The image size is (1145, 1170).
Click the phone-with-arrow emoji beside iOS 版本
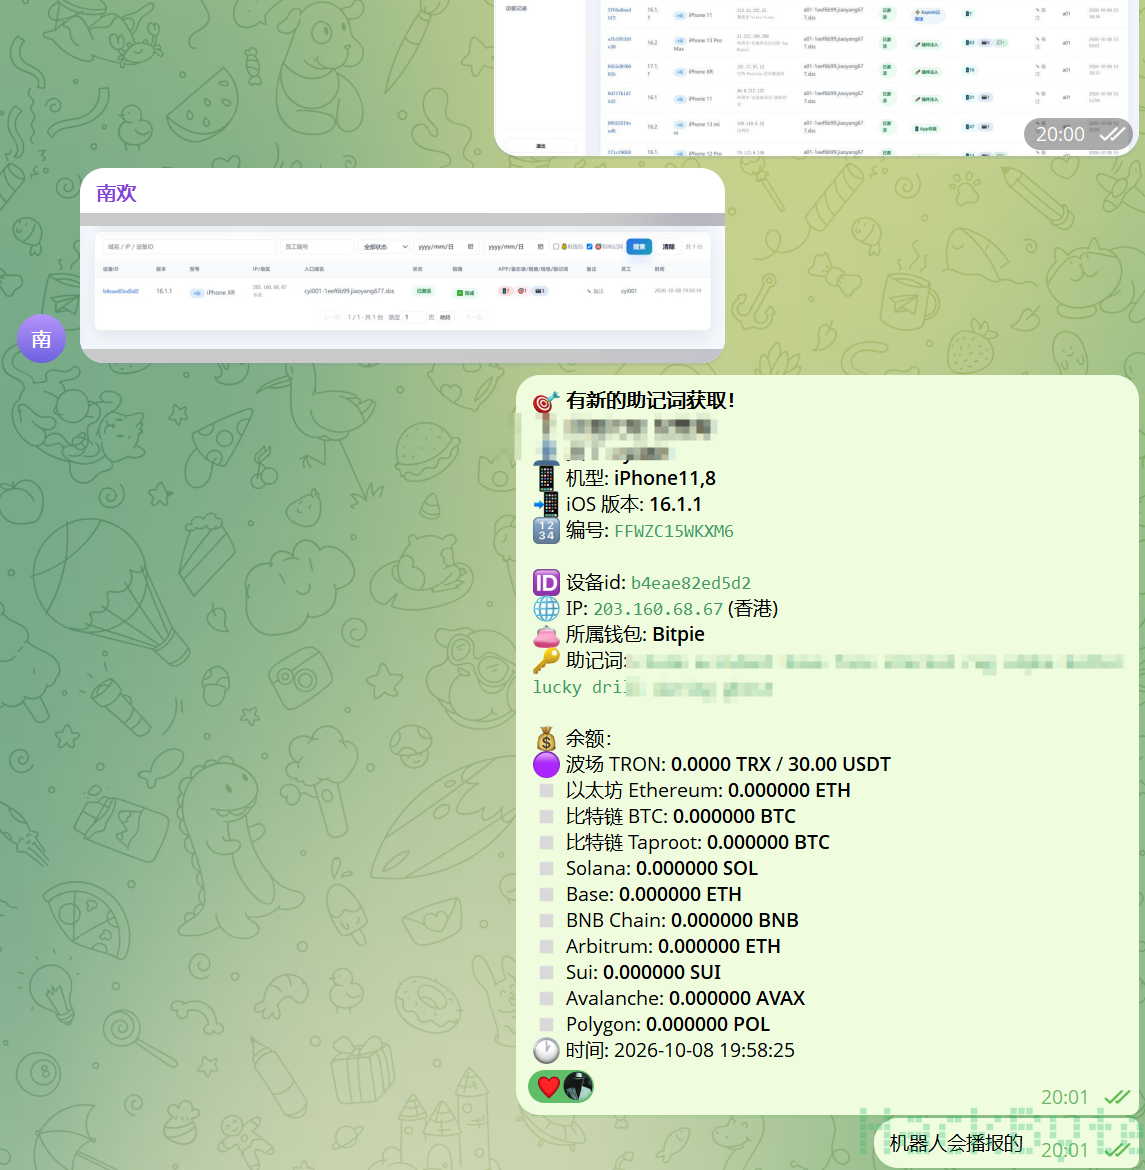[546, 504]
